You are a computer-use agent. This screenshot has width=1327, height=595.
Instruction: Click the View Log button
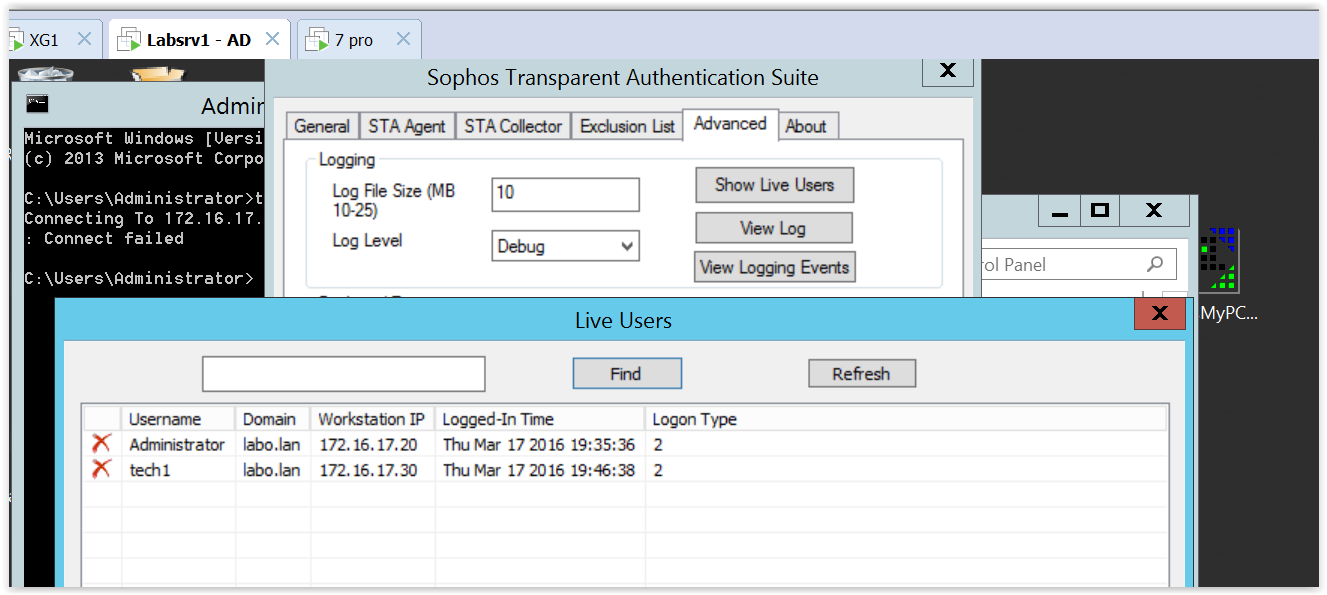pyautogui.click(x=773, y=228)
